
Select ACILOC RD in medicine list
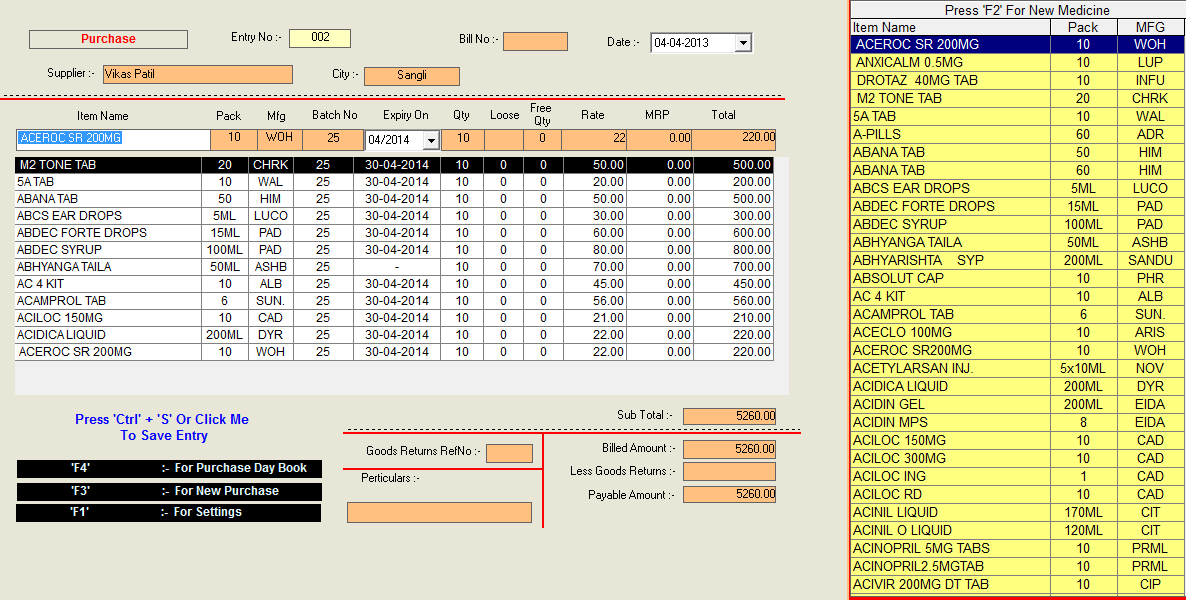pos(1018,495)
